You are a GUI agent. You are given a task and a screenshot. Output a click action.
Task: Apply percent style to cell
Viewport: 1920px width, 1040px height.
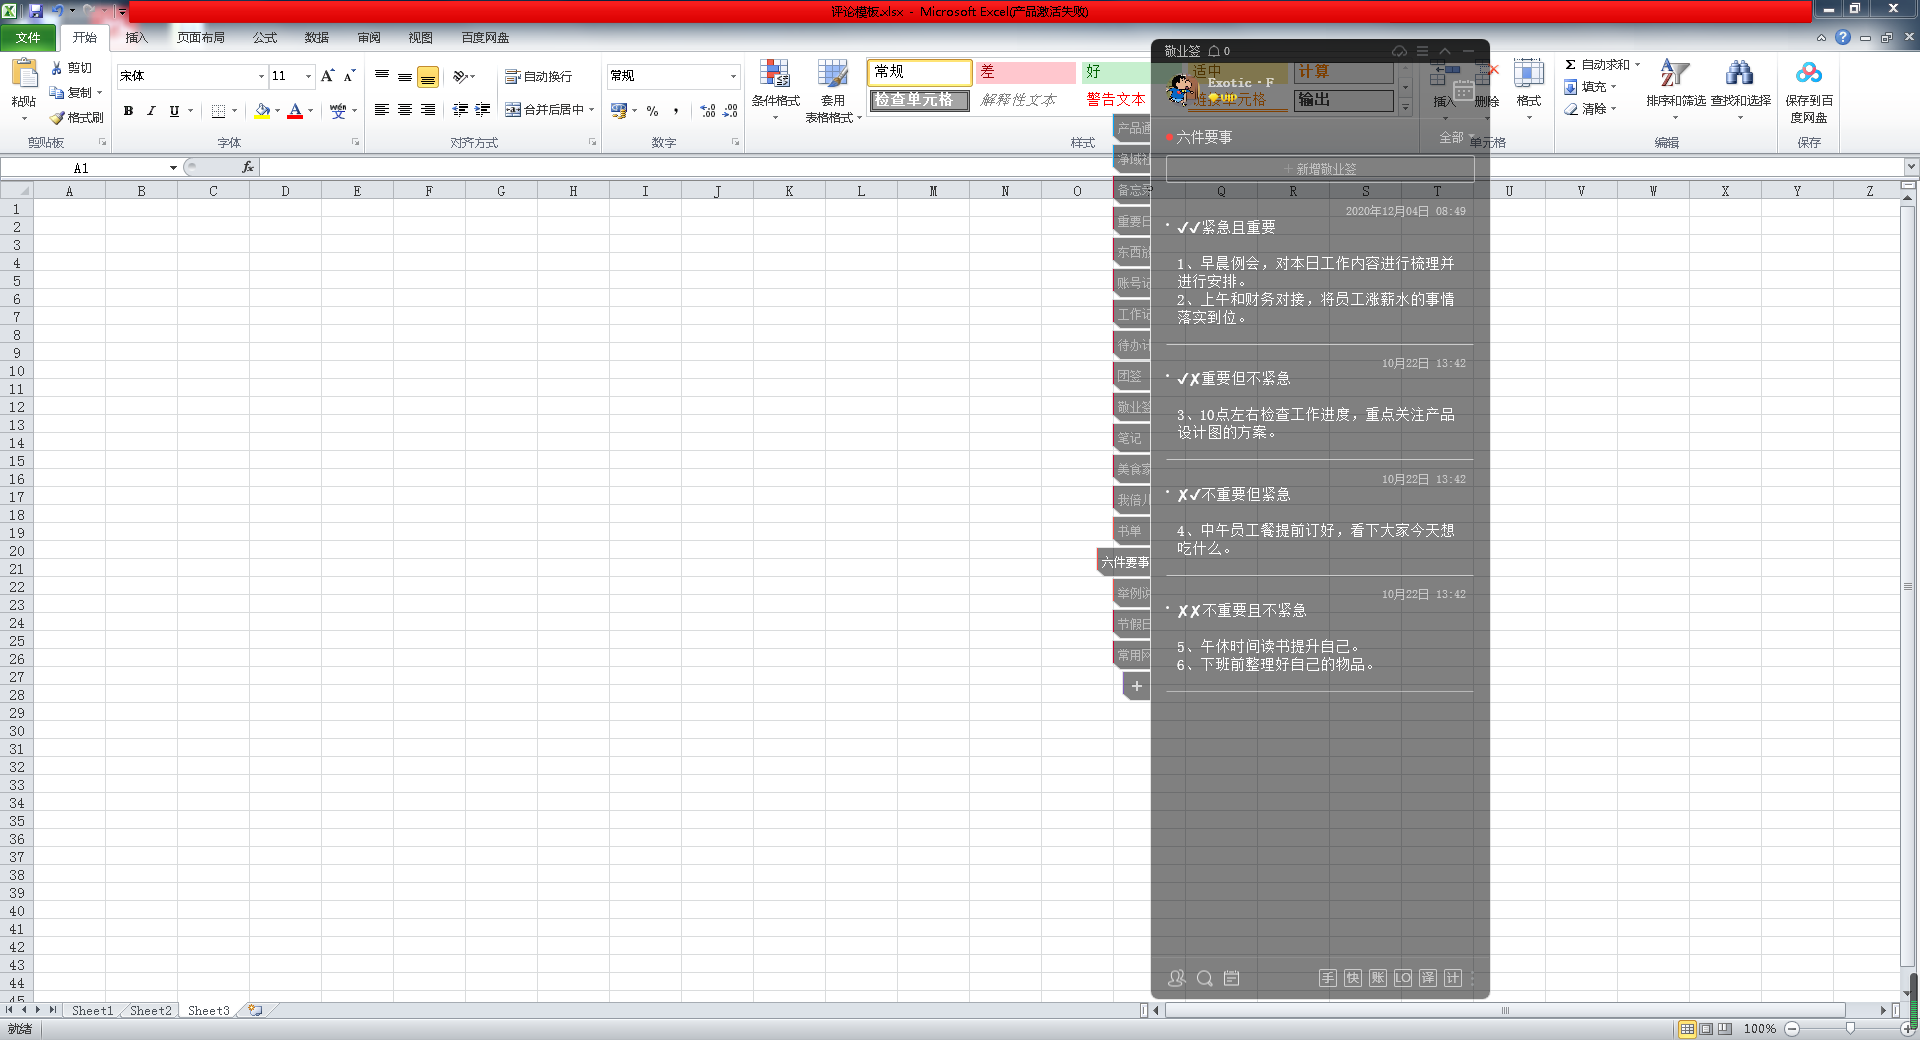click(x=652, y=111)
